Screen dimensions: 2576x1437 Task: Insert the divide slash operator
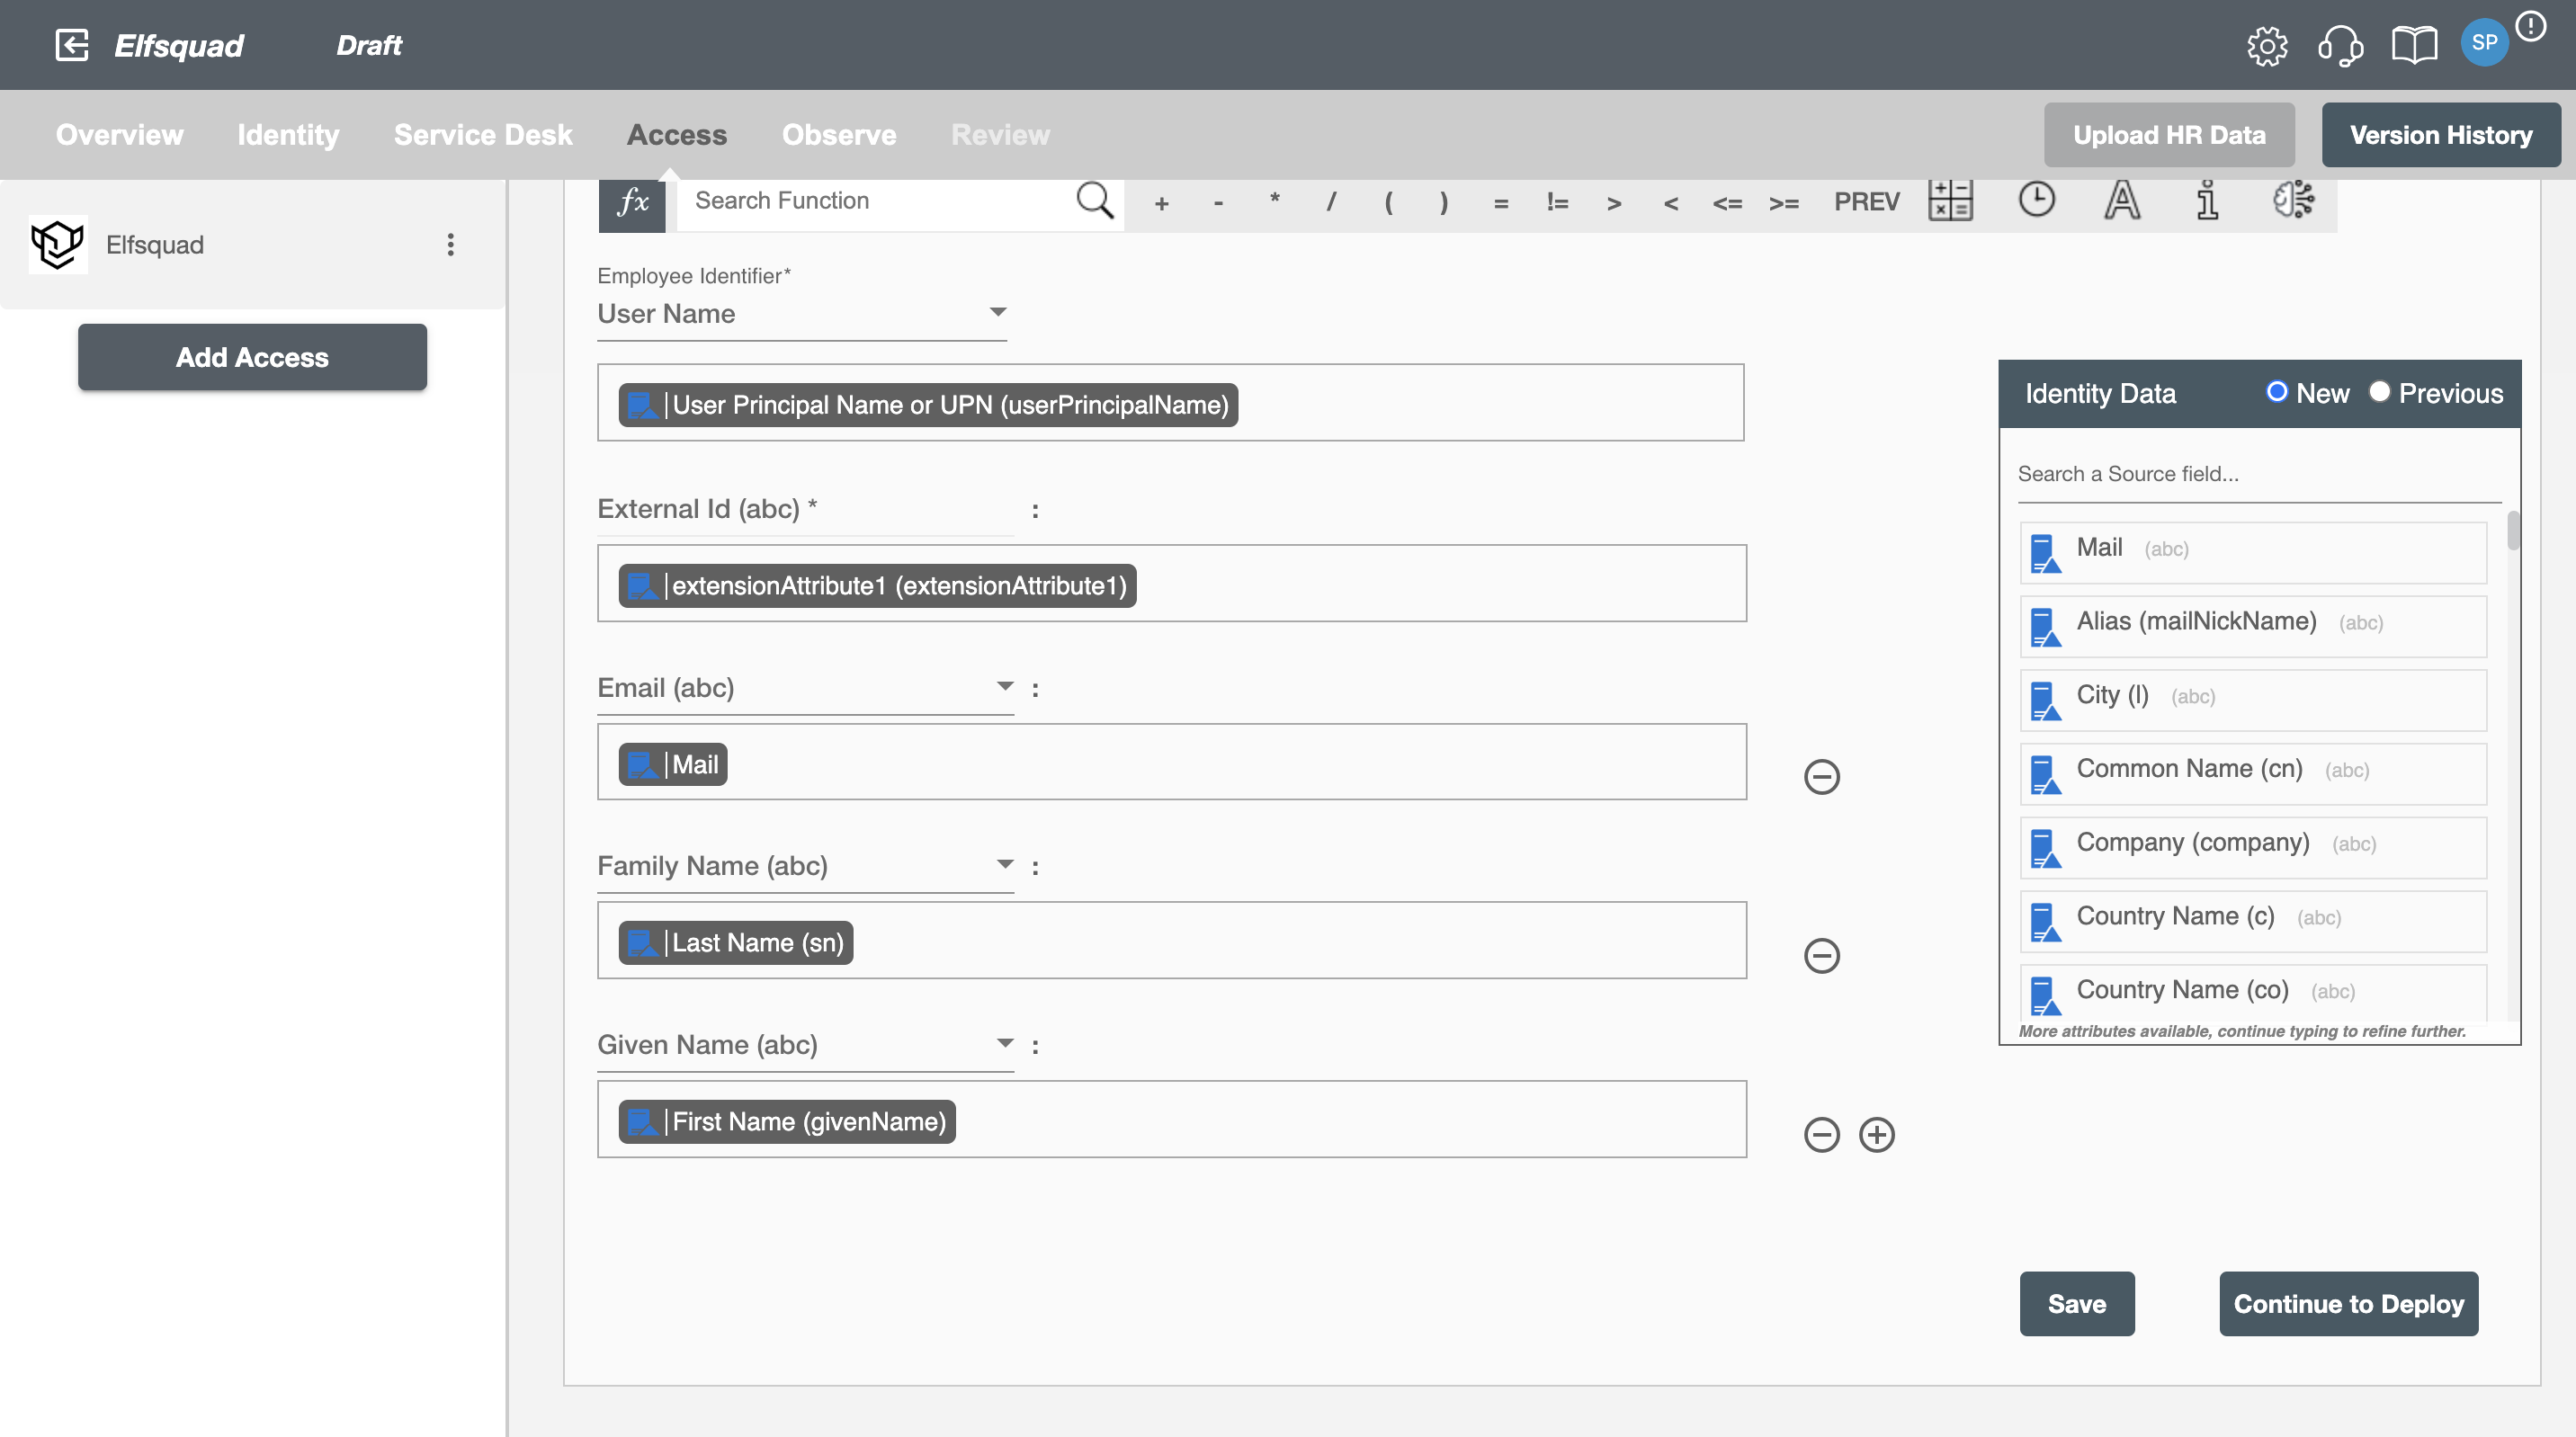pos(1331,203)
